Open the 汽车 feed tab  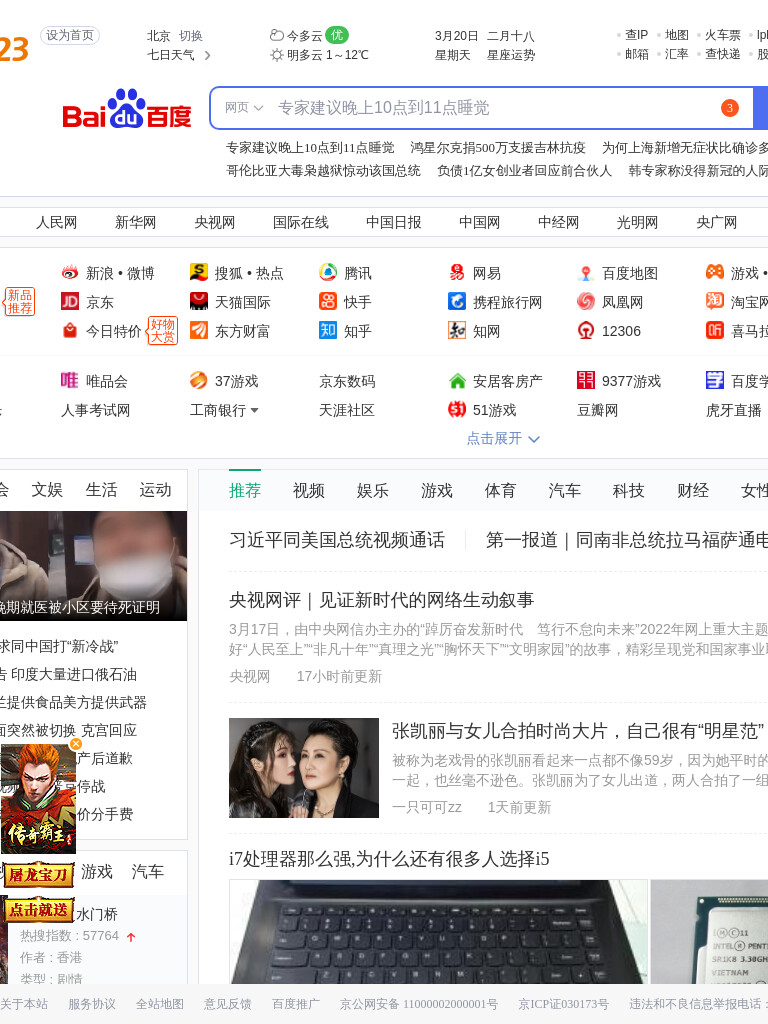pyautogui.click(x=564, y=490)
